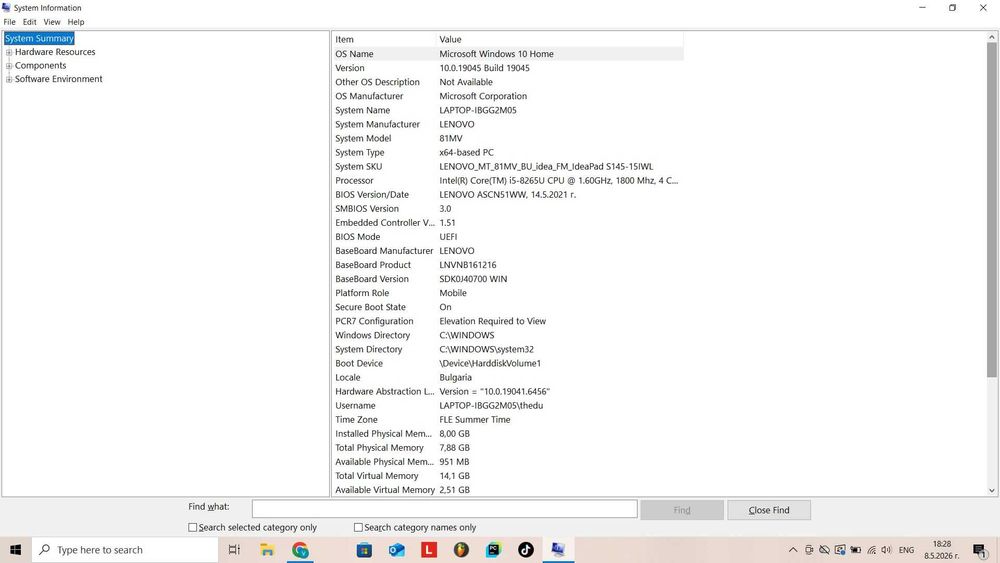Click the search magnifier icon in the taskbar
The image size is (1000, 563).
(x=45, y=550)
